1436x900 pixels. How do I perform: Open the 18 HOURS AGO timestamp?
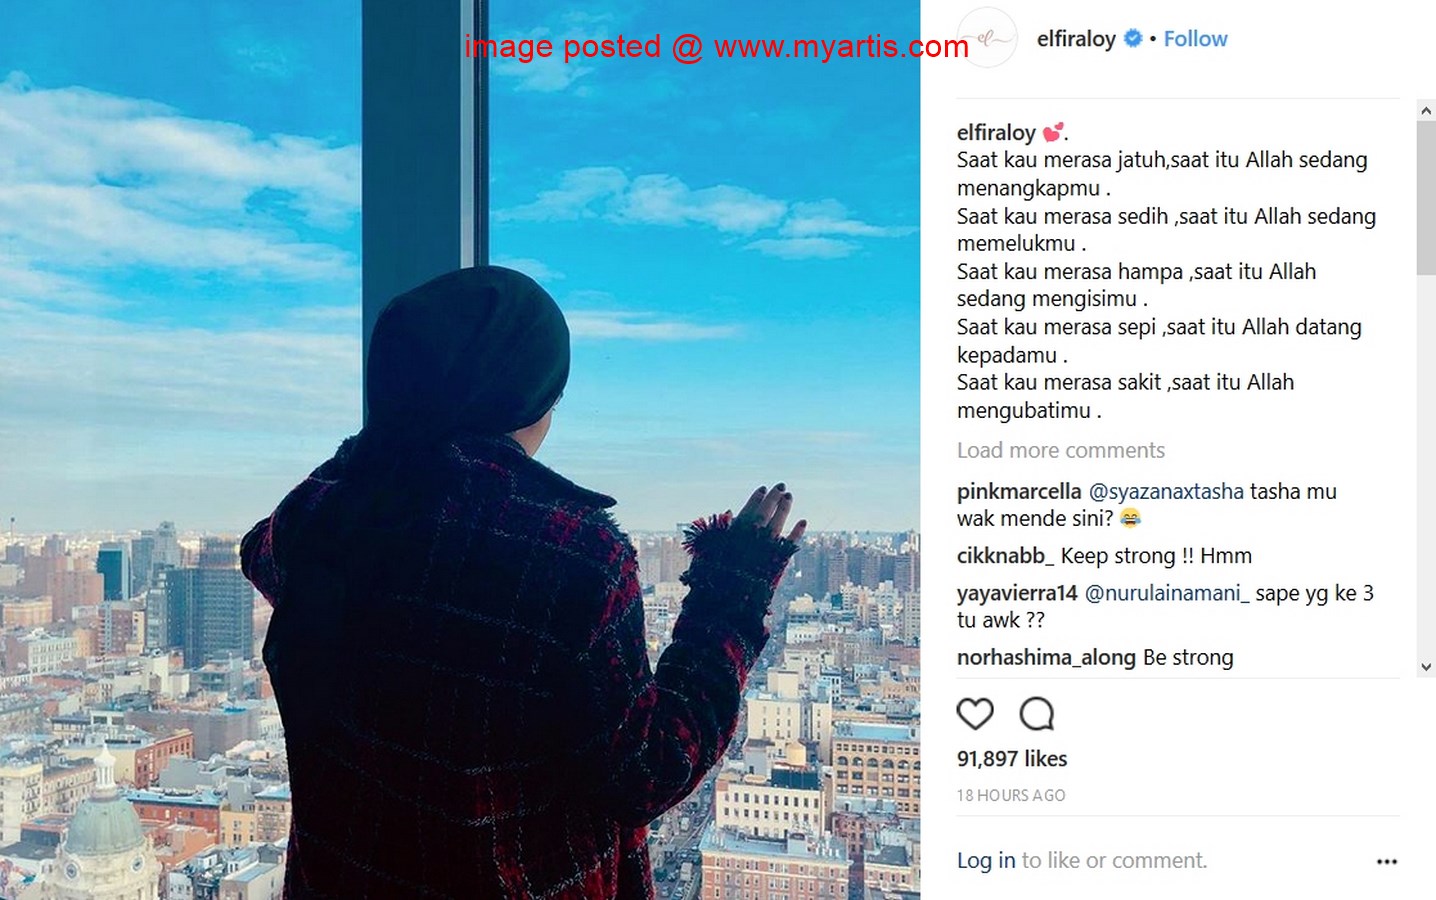(1011, 796)
